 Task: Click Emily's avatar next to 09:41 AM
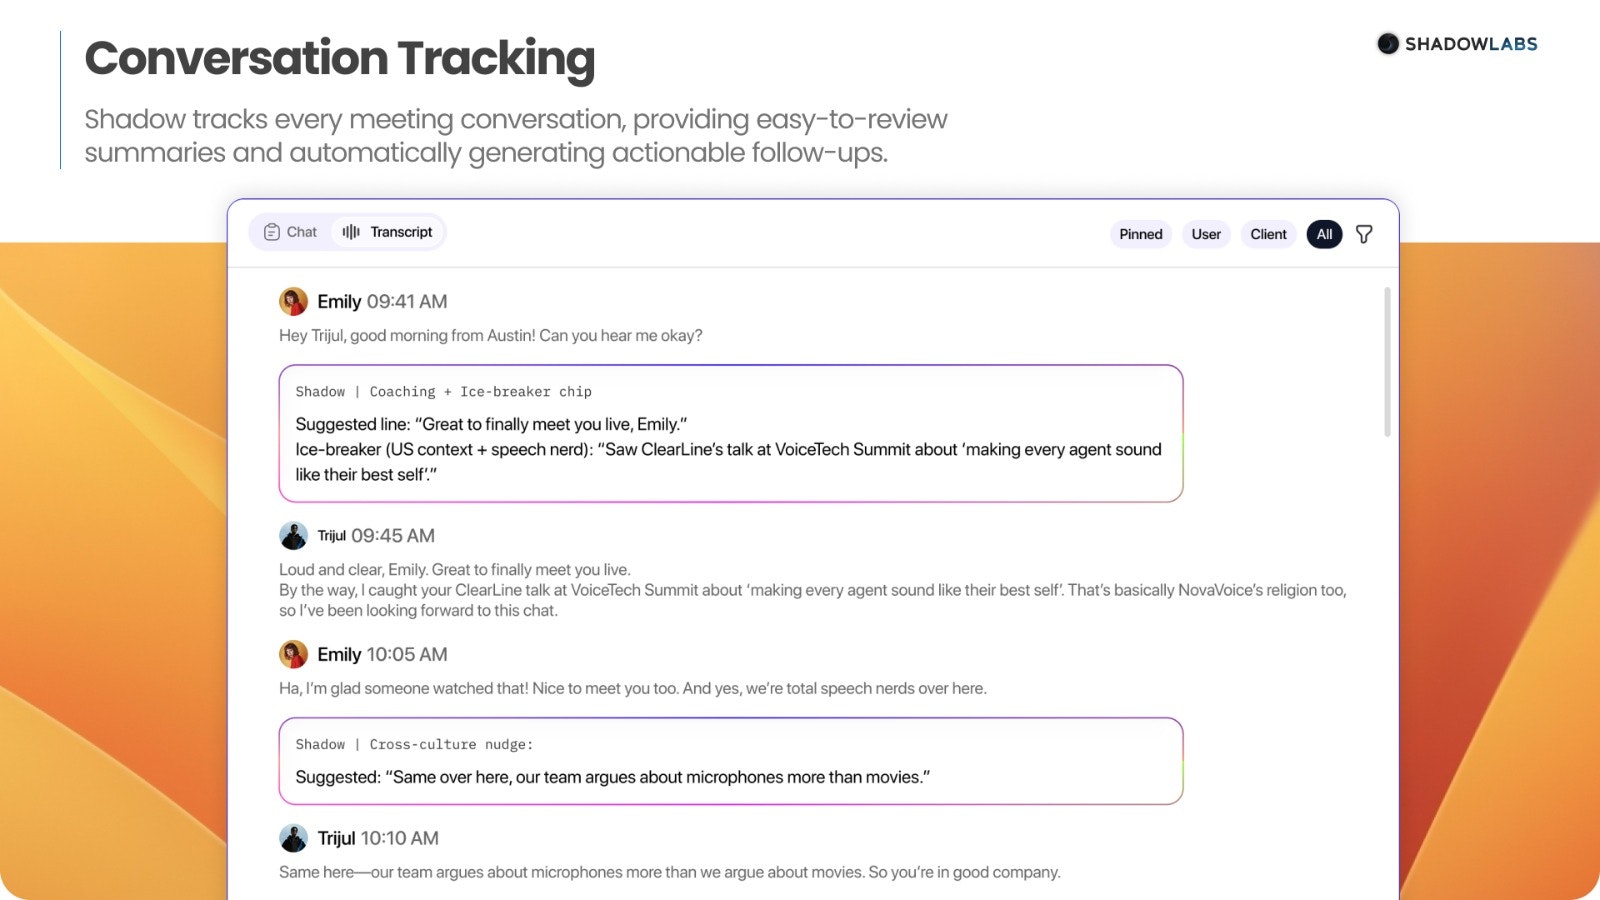(x=291, y=300)
